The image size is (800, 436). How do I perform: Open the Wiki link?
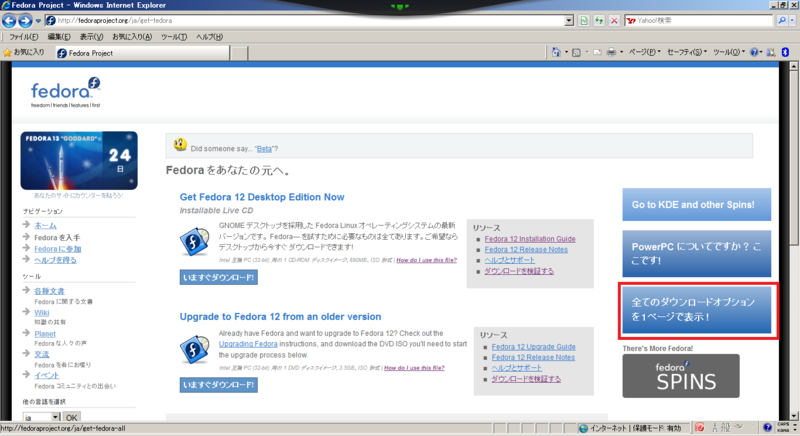[42, 313]
